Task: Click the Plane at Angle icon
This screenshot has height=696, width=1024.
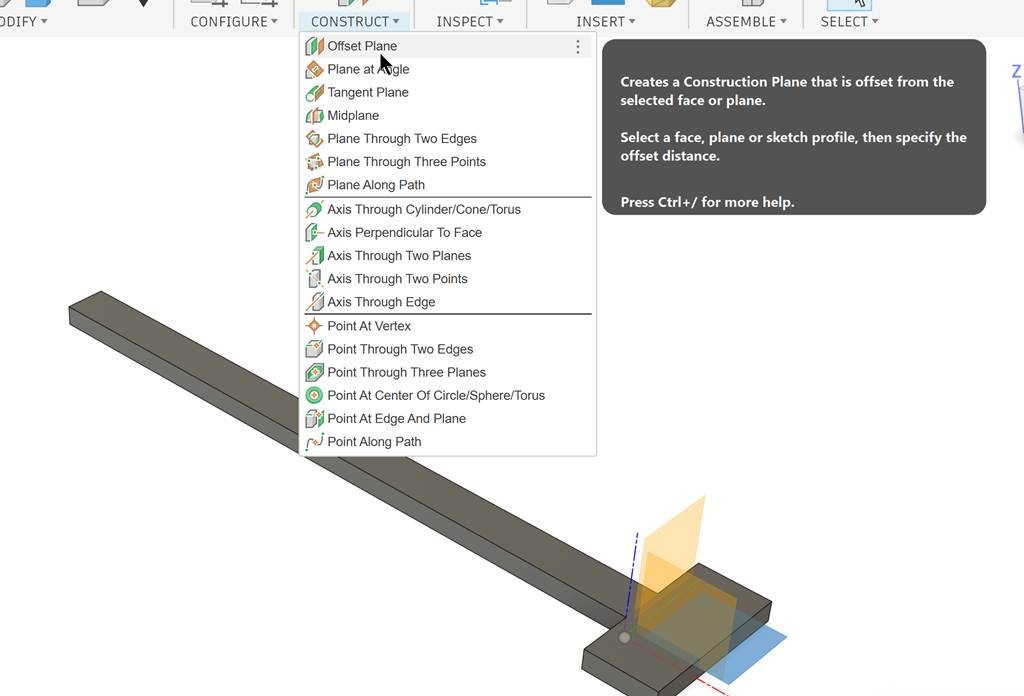Action: point(314,69)
